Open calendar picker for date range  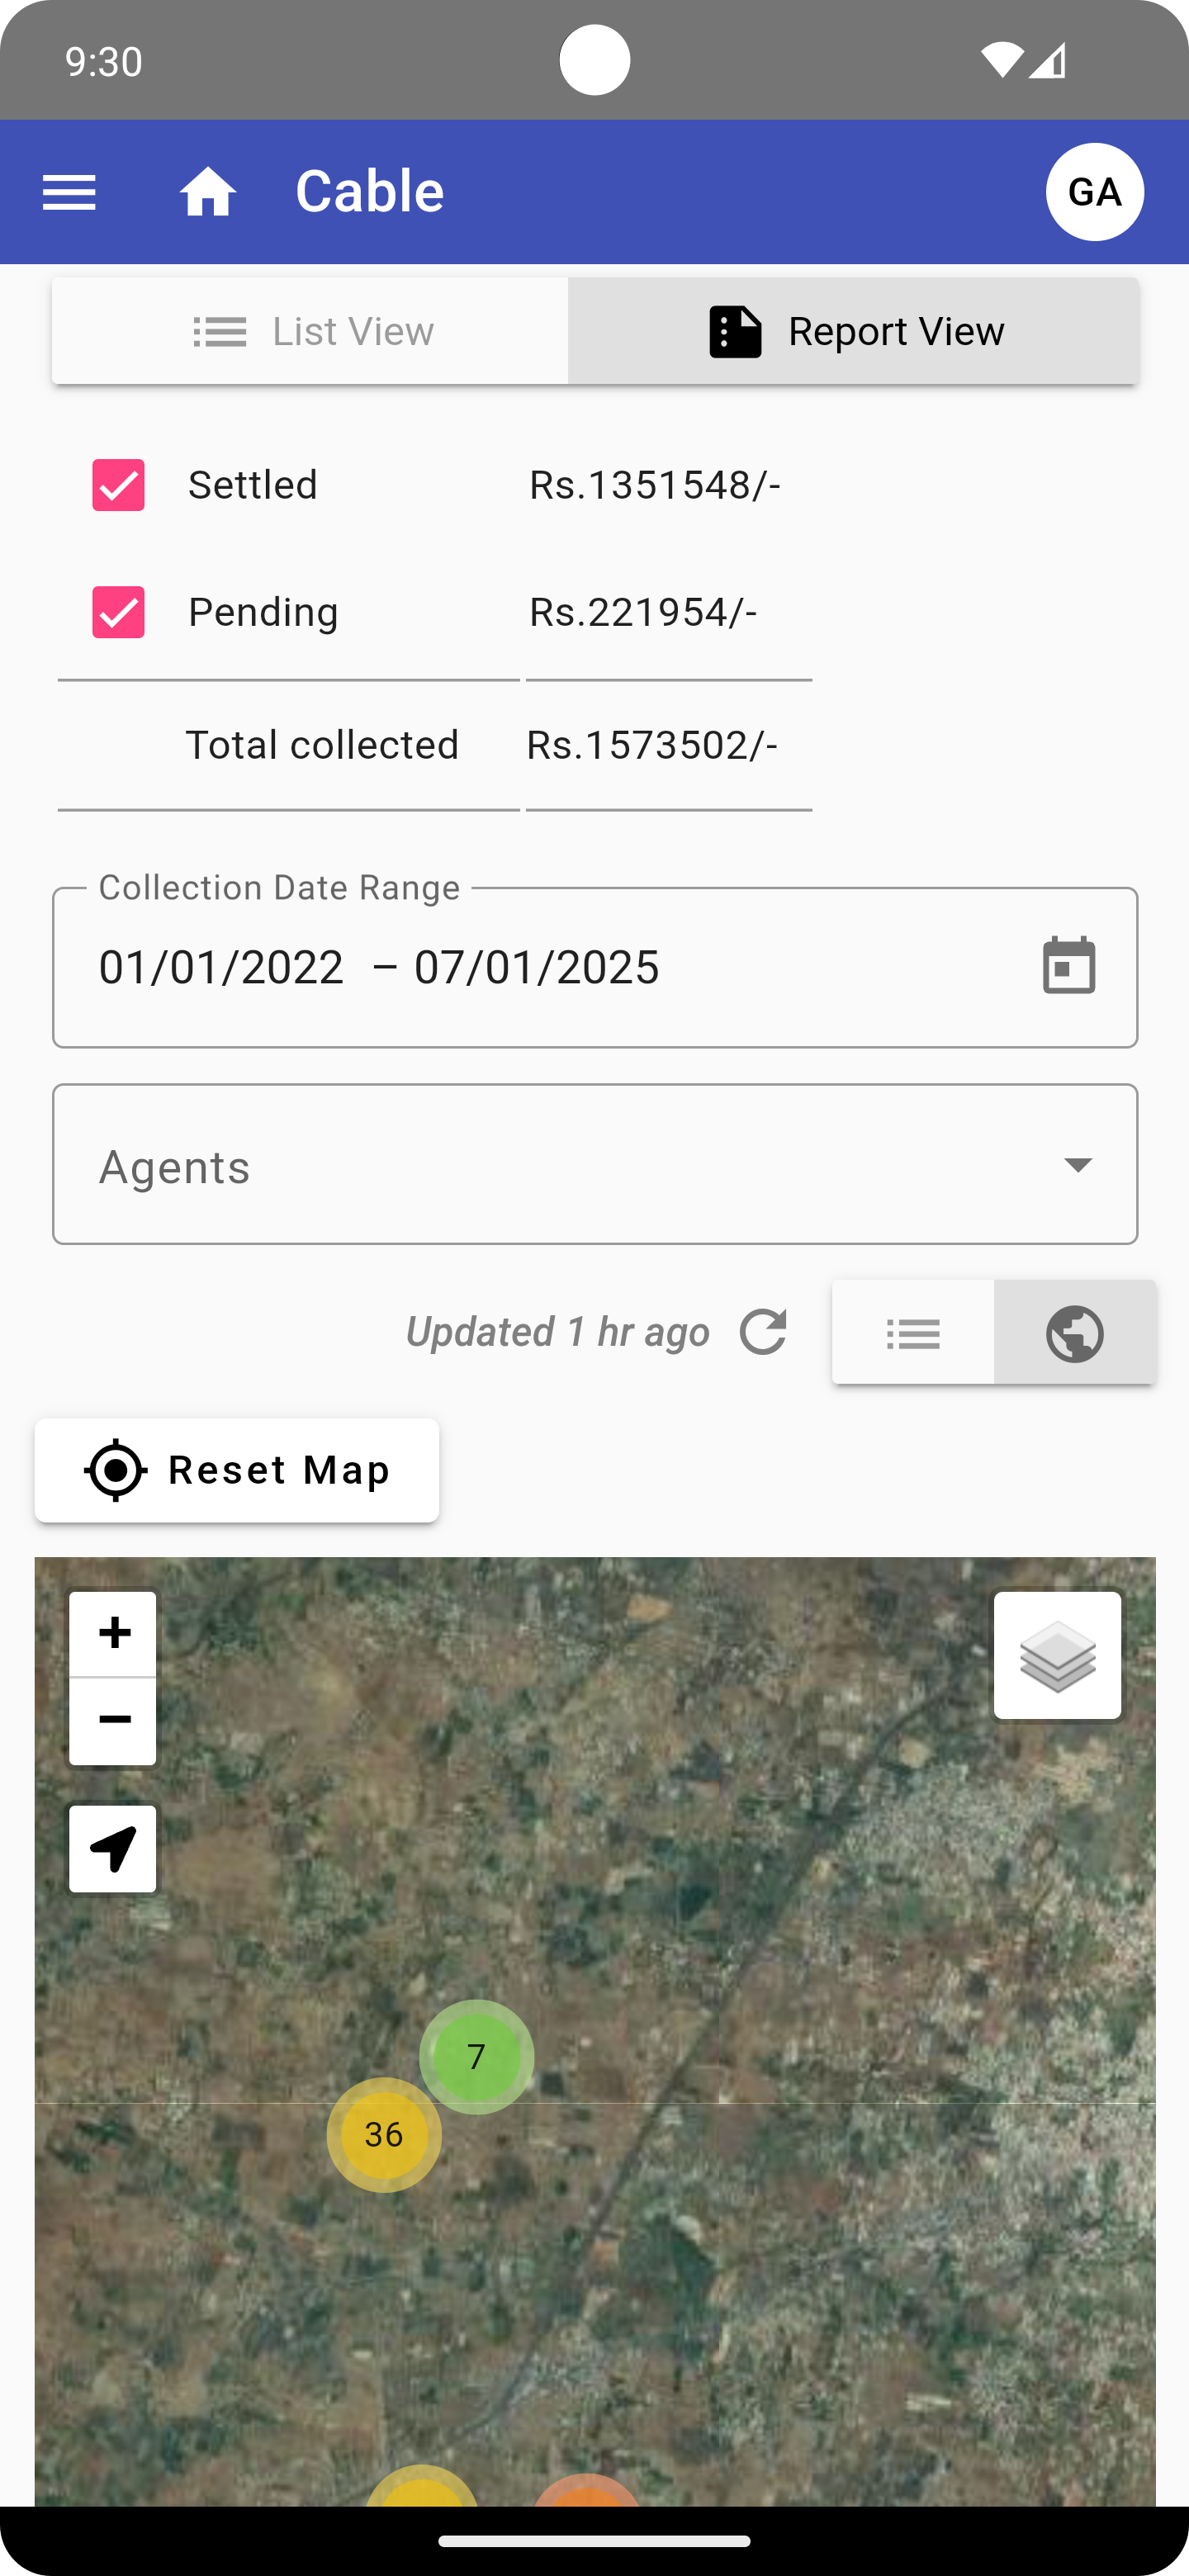point(1068,966)
